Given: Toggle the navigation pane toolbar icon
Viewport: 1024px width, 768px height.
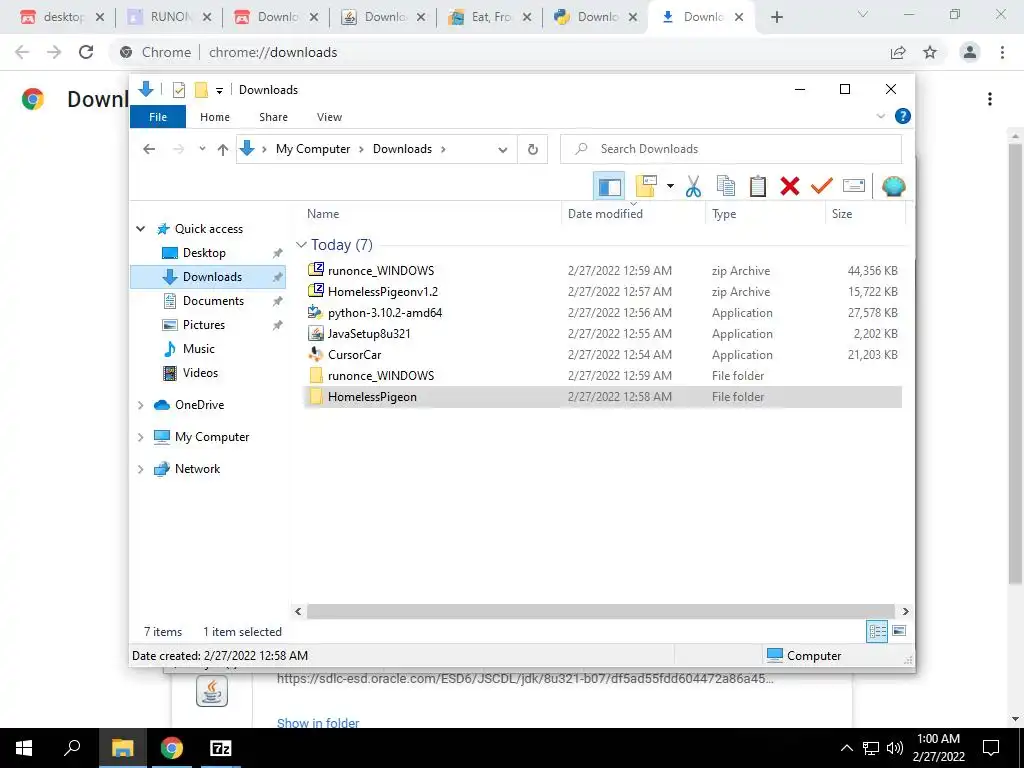Looking at the screenshot, I should [609, 187].
